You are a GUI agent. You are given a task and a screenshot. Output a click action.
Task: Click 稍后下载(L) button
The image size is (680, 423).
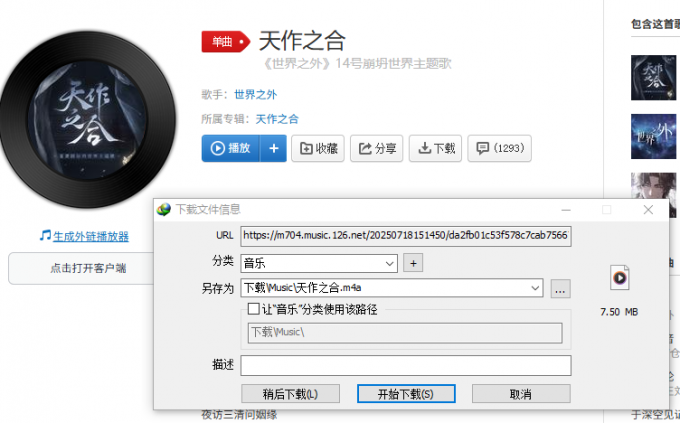291,394
